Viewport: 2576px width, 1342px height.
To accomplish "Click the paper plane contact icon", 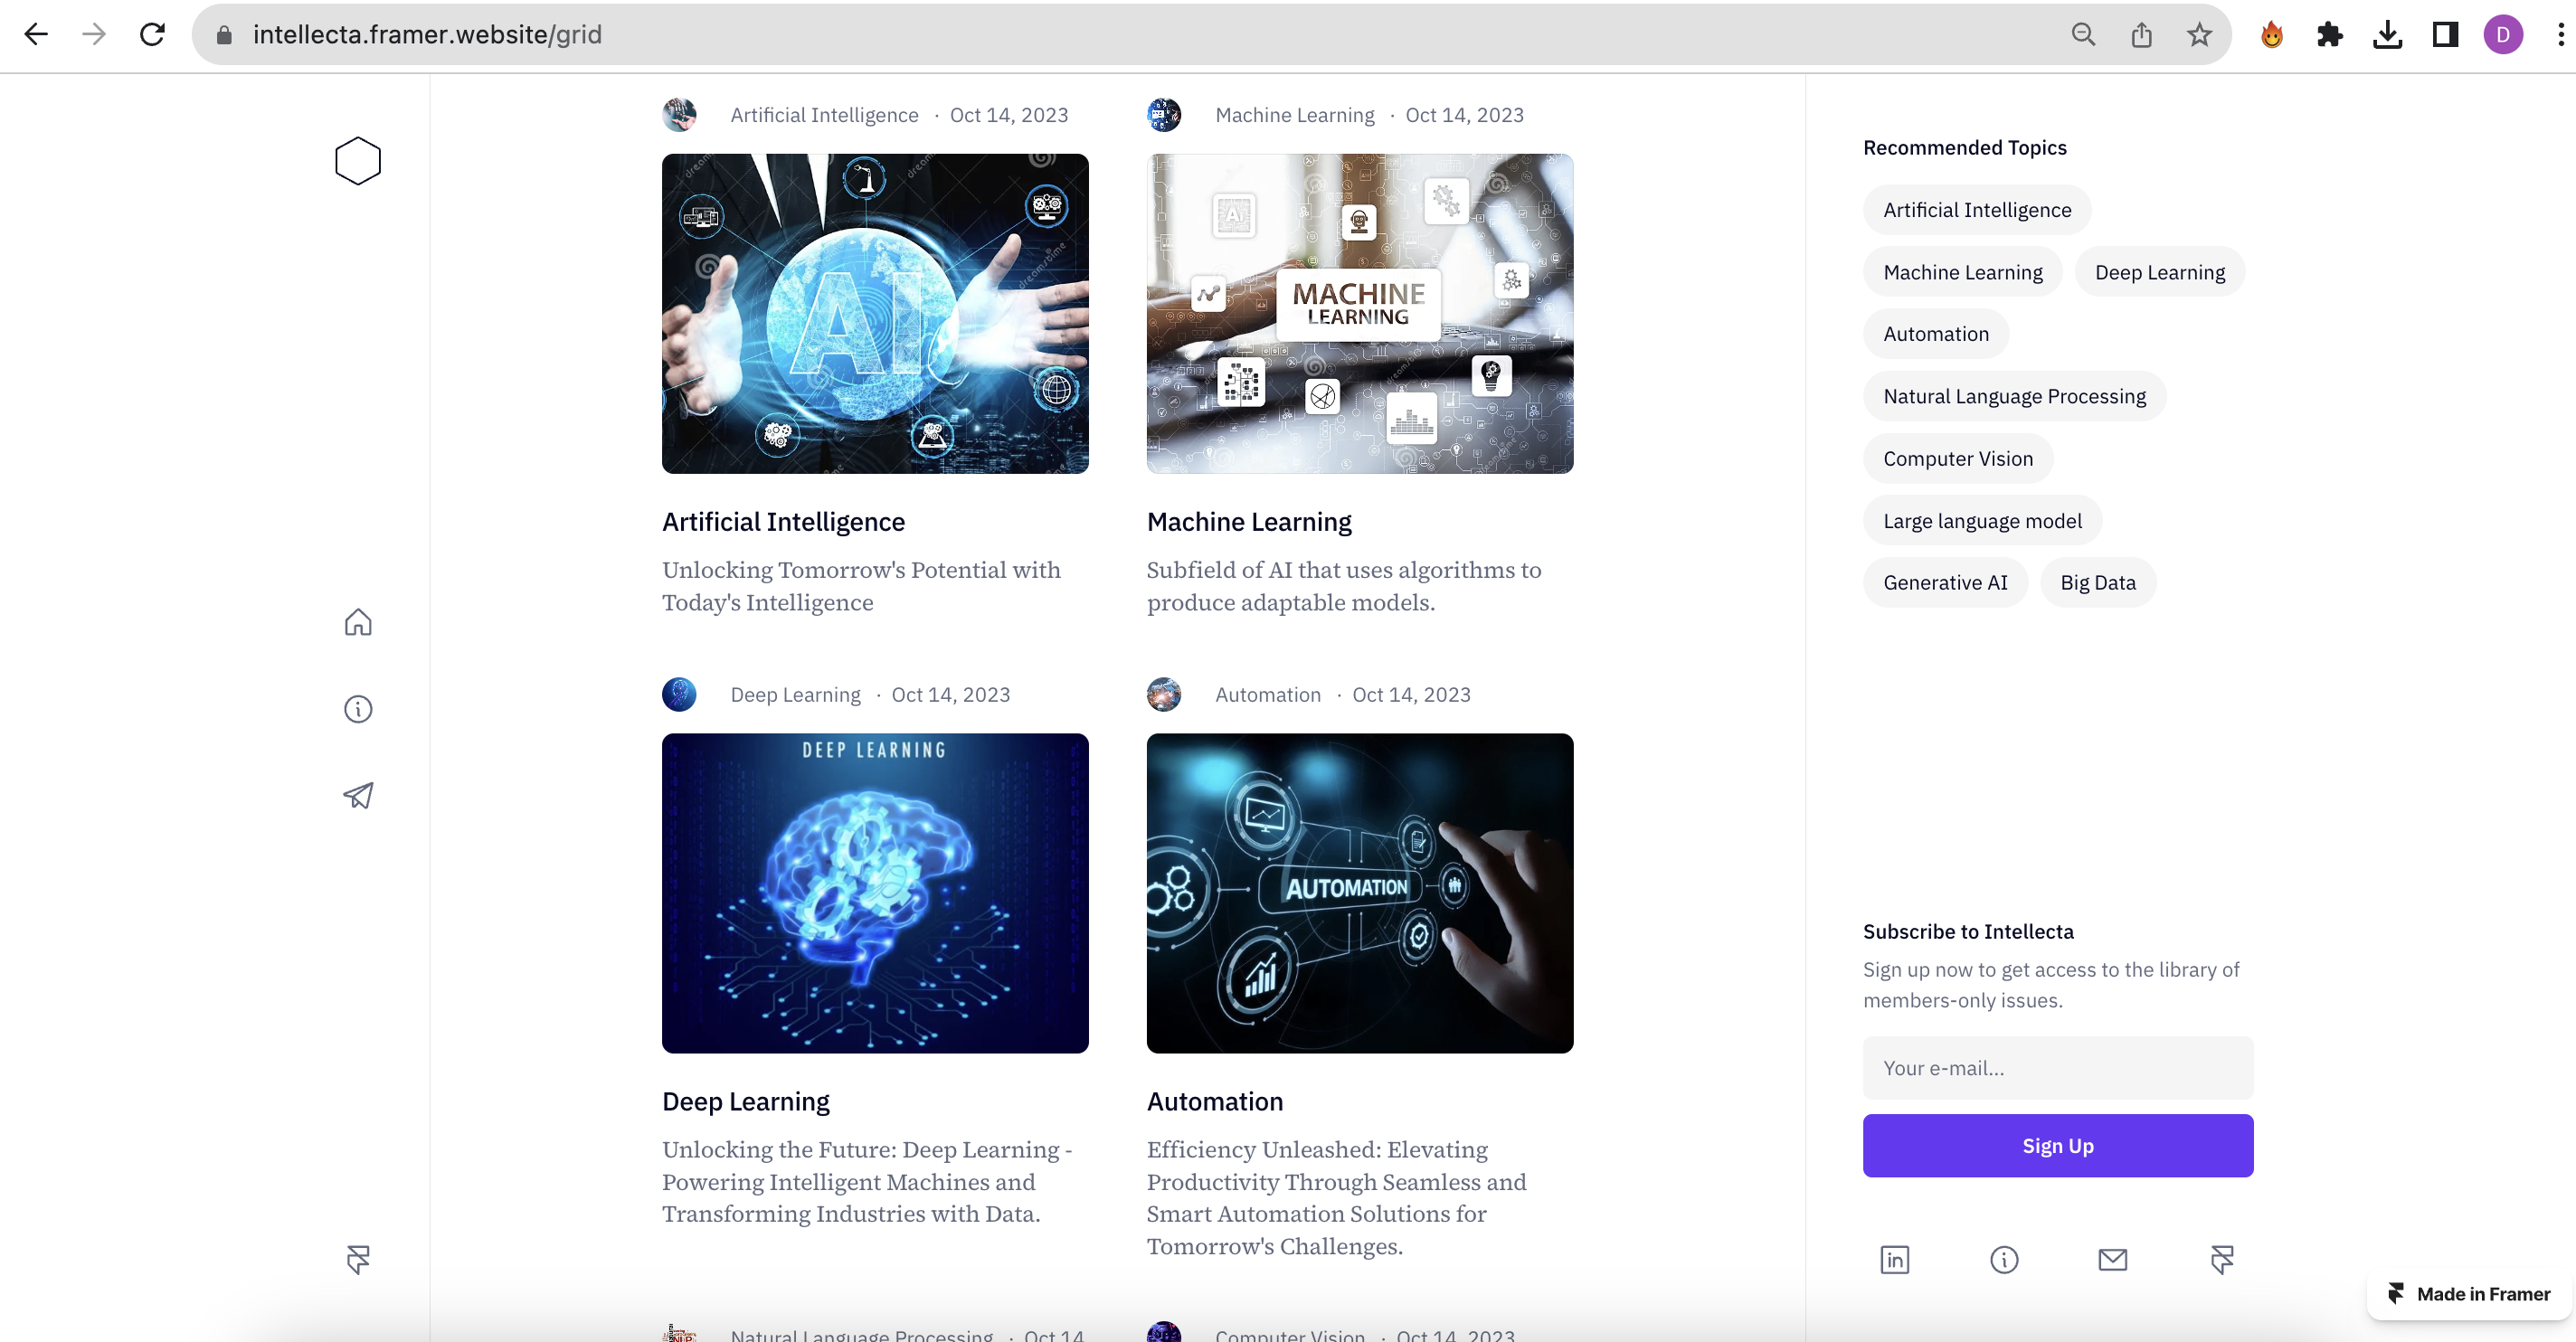I will point(358,795).
